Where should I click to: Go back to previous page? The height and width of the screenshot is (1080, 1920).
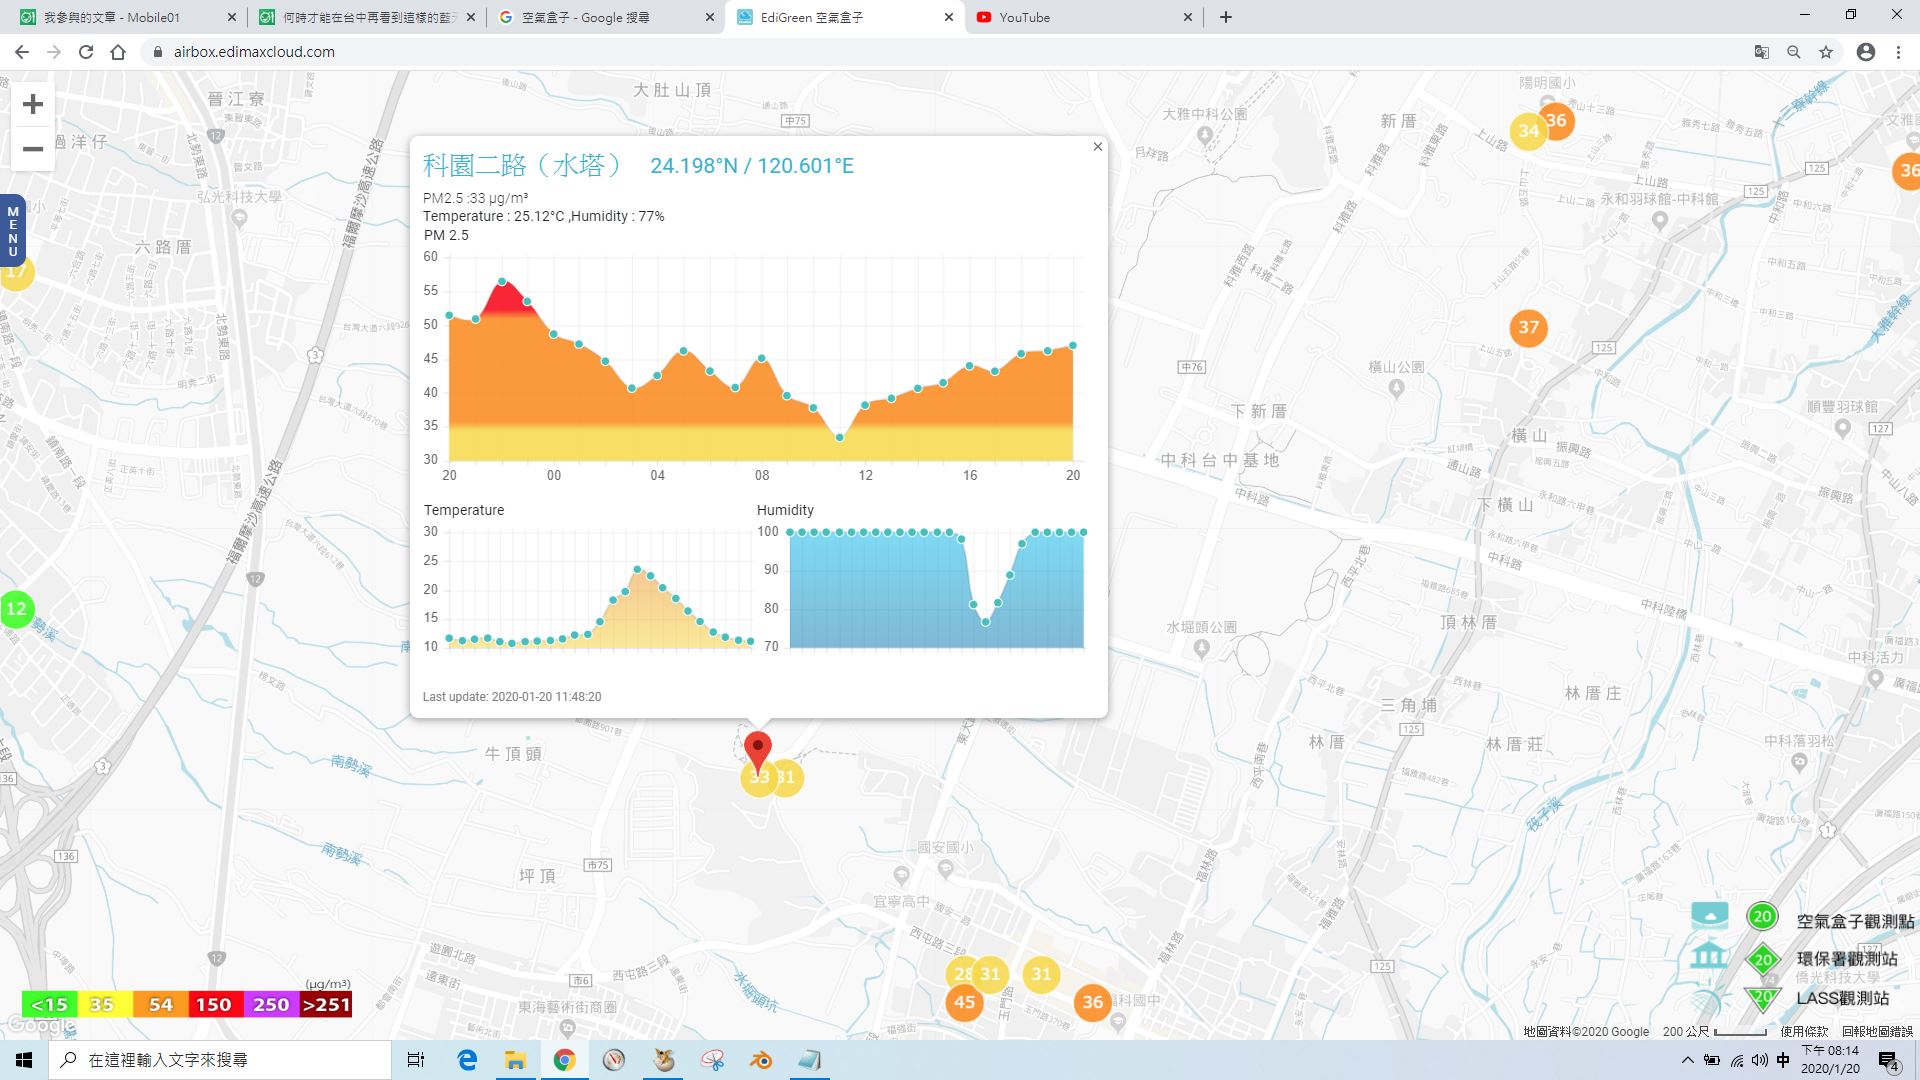pos(22,52)
